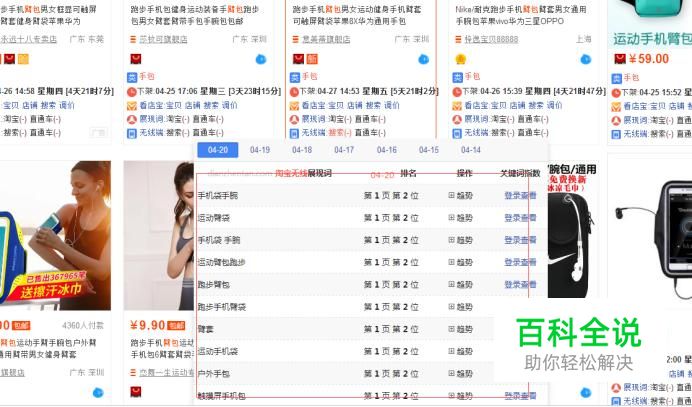Click the blue 无线端 phone icon in 莎拉可旗舰店 card
Viewport: 692px width, 407px height.
pos(132,133)
